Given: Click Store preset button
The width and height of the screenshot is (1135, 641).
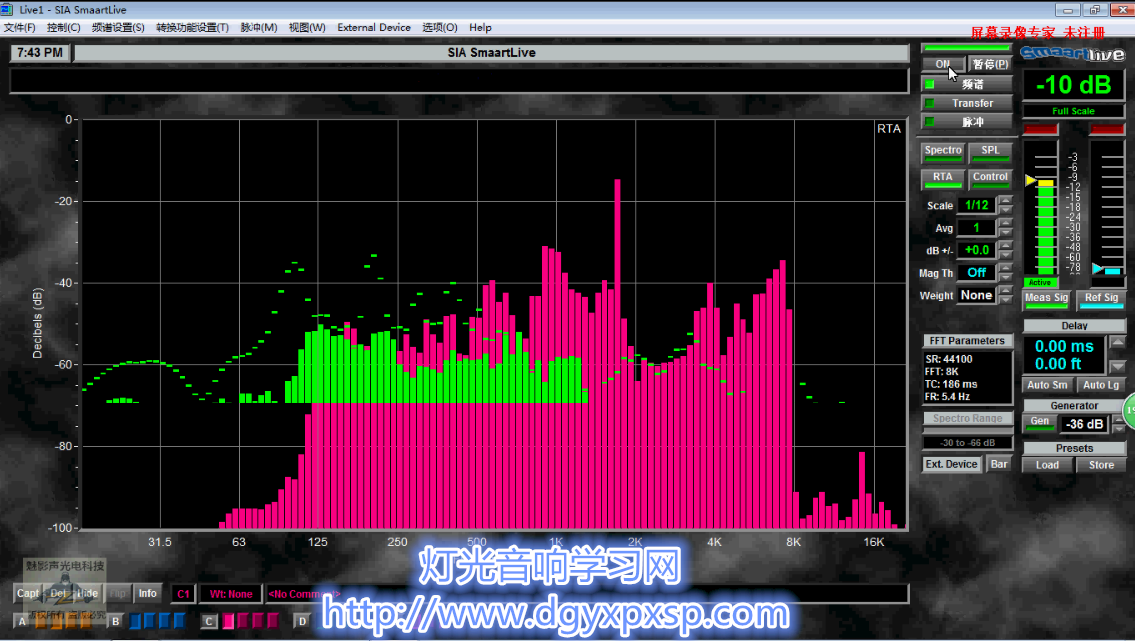Looking at the screenshot, I should tap(1101, 465).
